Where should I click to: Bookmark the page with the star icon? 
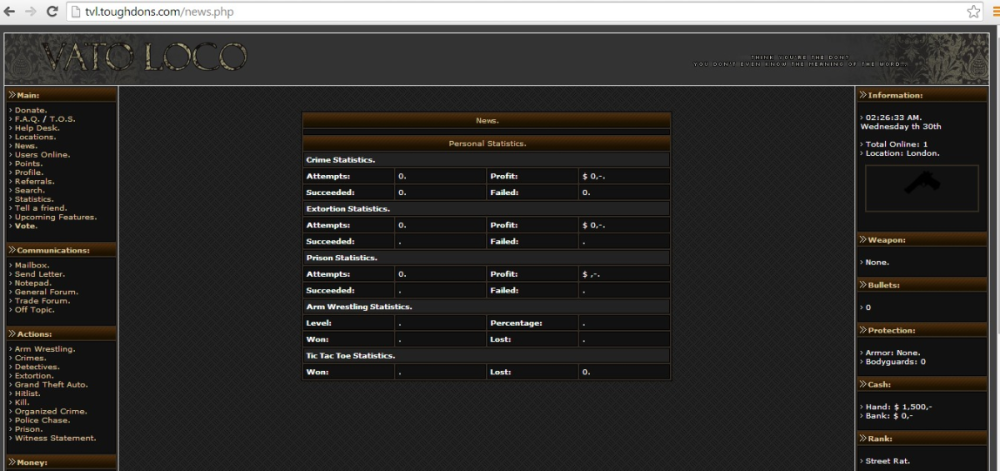click(x=973, y=11)
